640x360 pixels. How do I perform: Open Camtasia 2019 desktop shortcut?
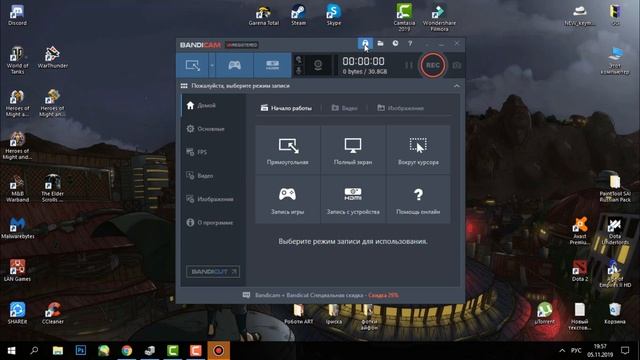[x=404, y=18]
